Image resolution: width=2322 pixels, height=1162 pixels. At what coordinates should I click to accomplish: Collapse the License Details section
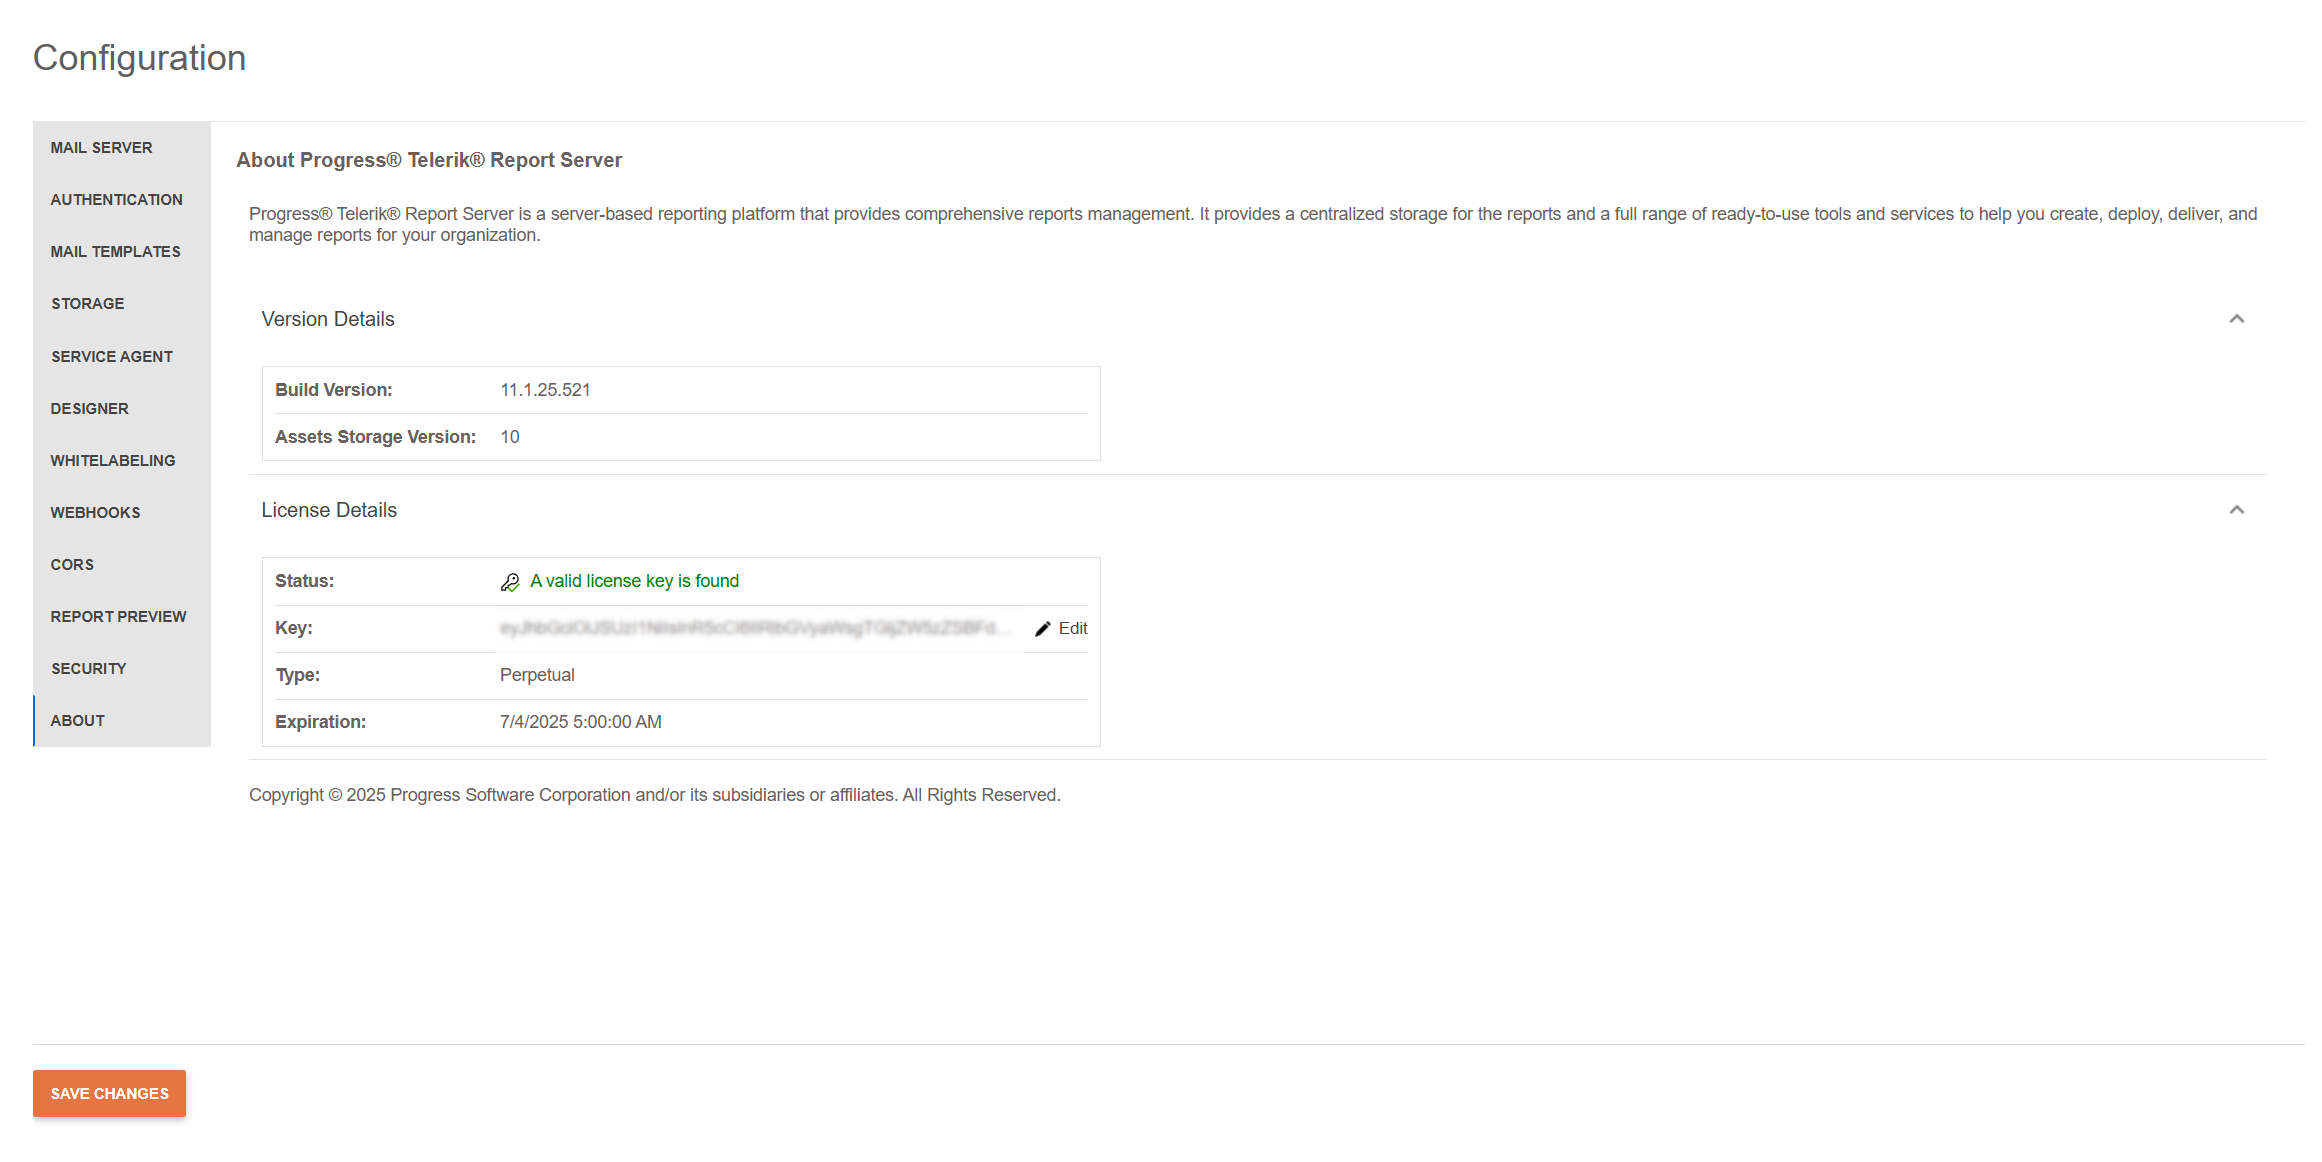(x=2237, y=510)
